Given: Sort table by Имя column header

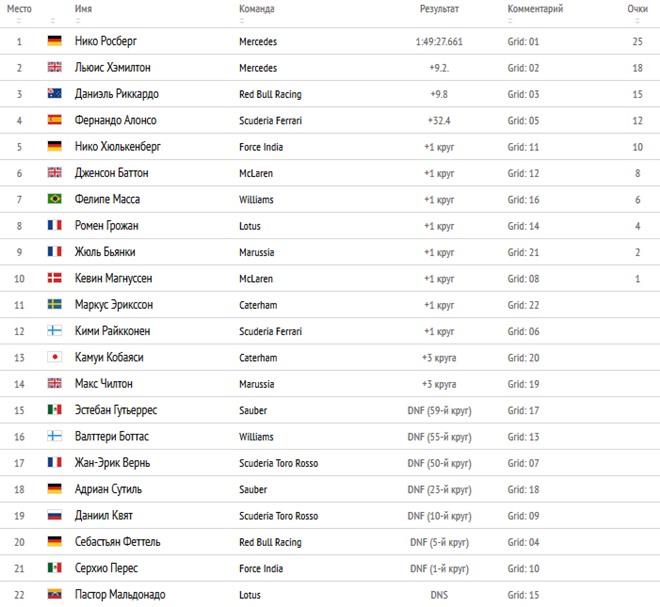Looking at the screenshot, I should [83, 9].
